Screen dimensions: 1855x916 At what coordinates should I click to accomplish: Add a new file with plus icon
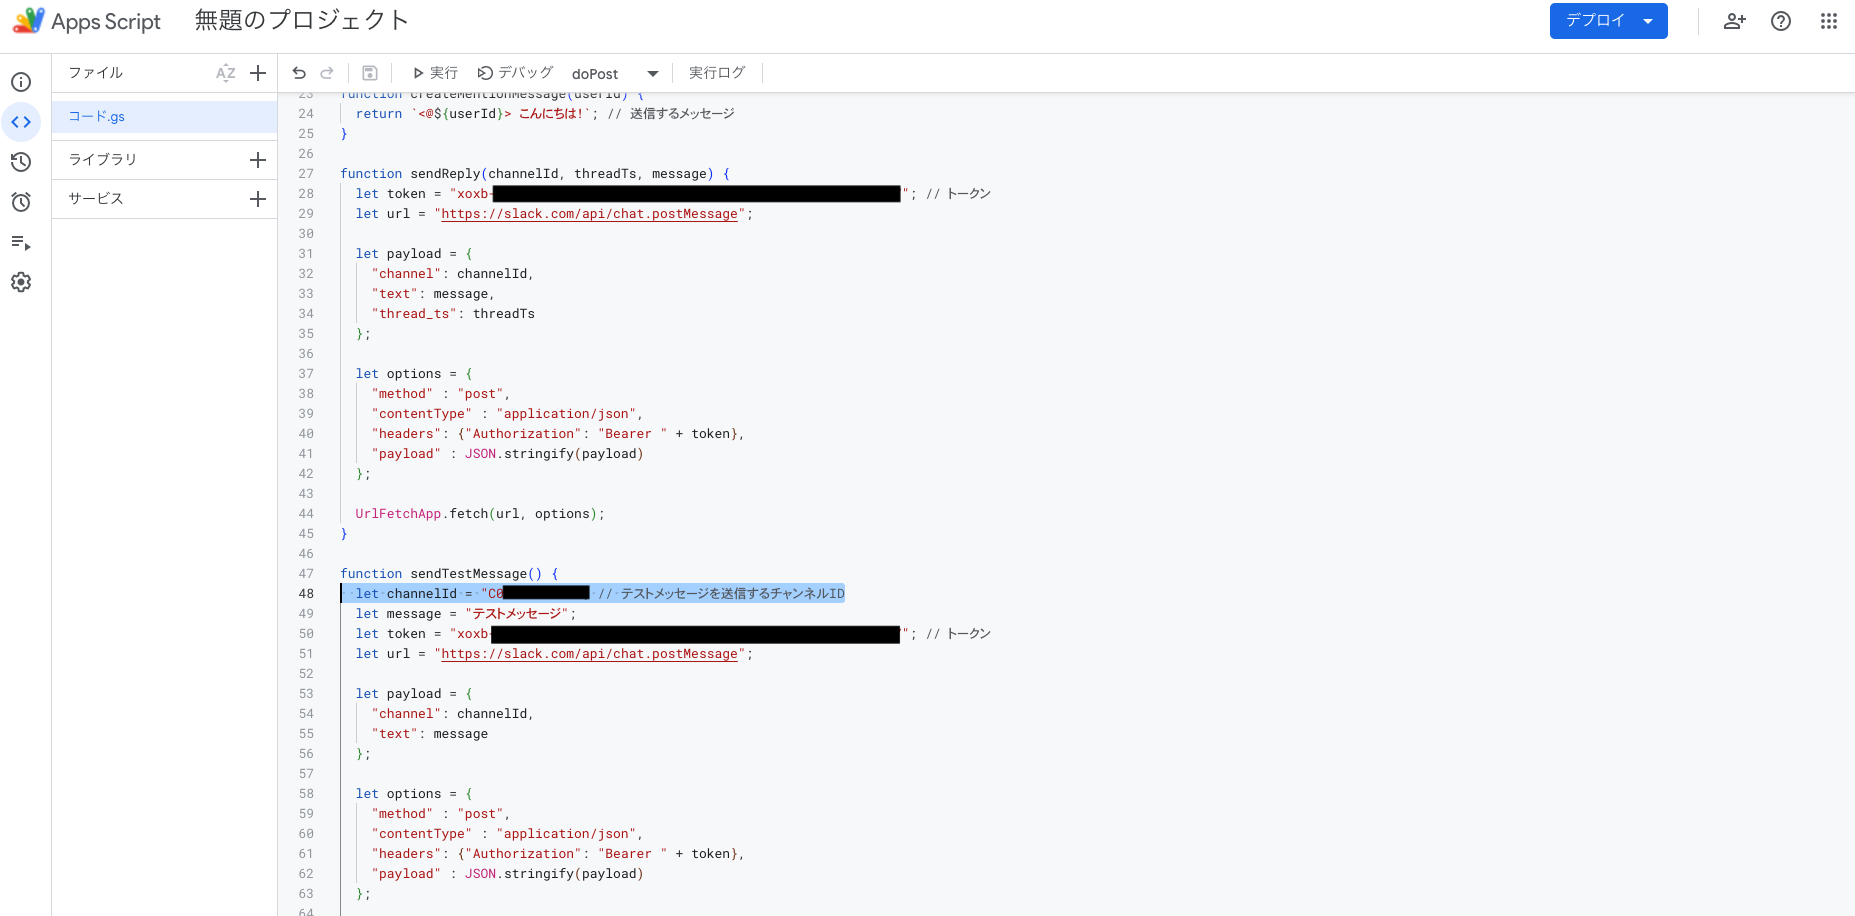(258, 73)
